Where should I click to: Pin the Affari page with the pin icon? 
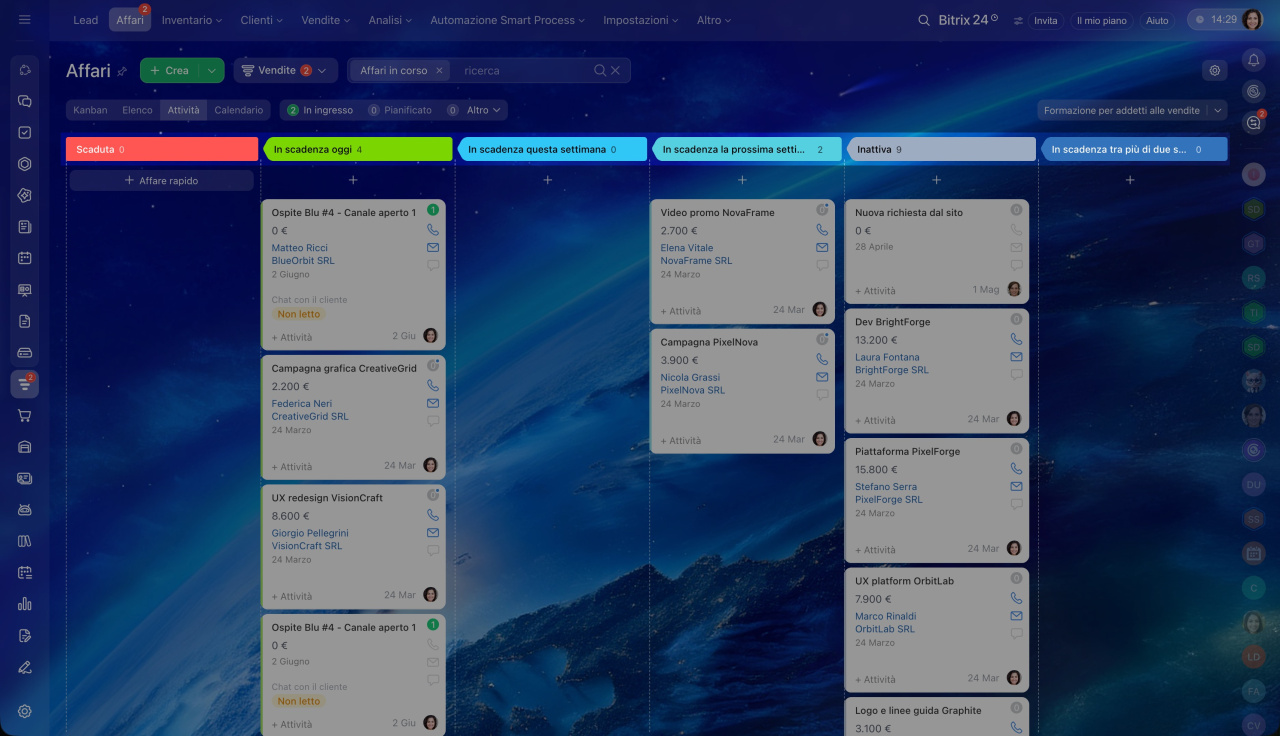tap(122, 71)
